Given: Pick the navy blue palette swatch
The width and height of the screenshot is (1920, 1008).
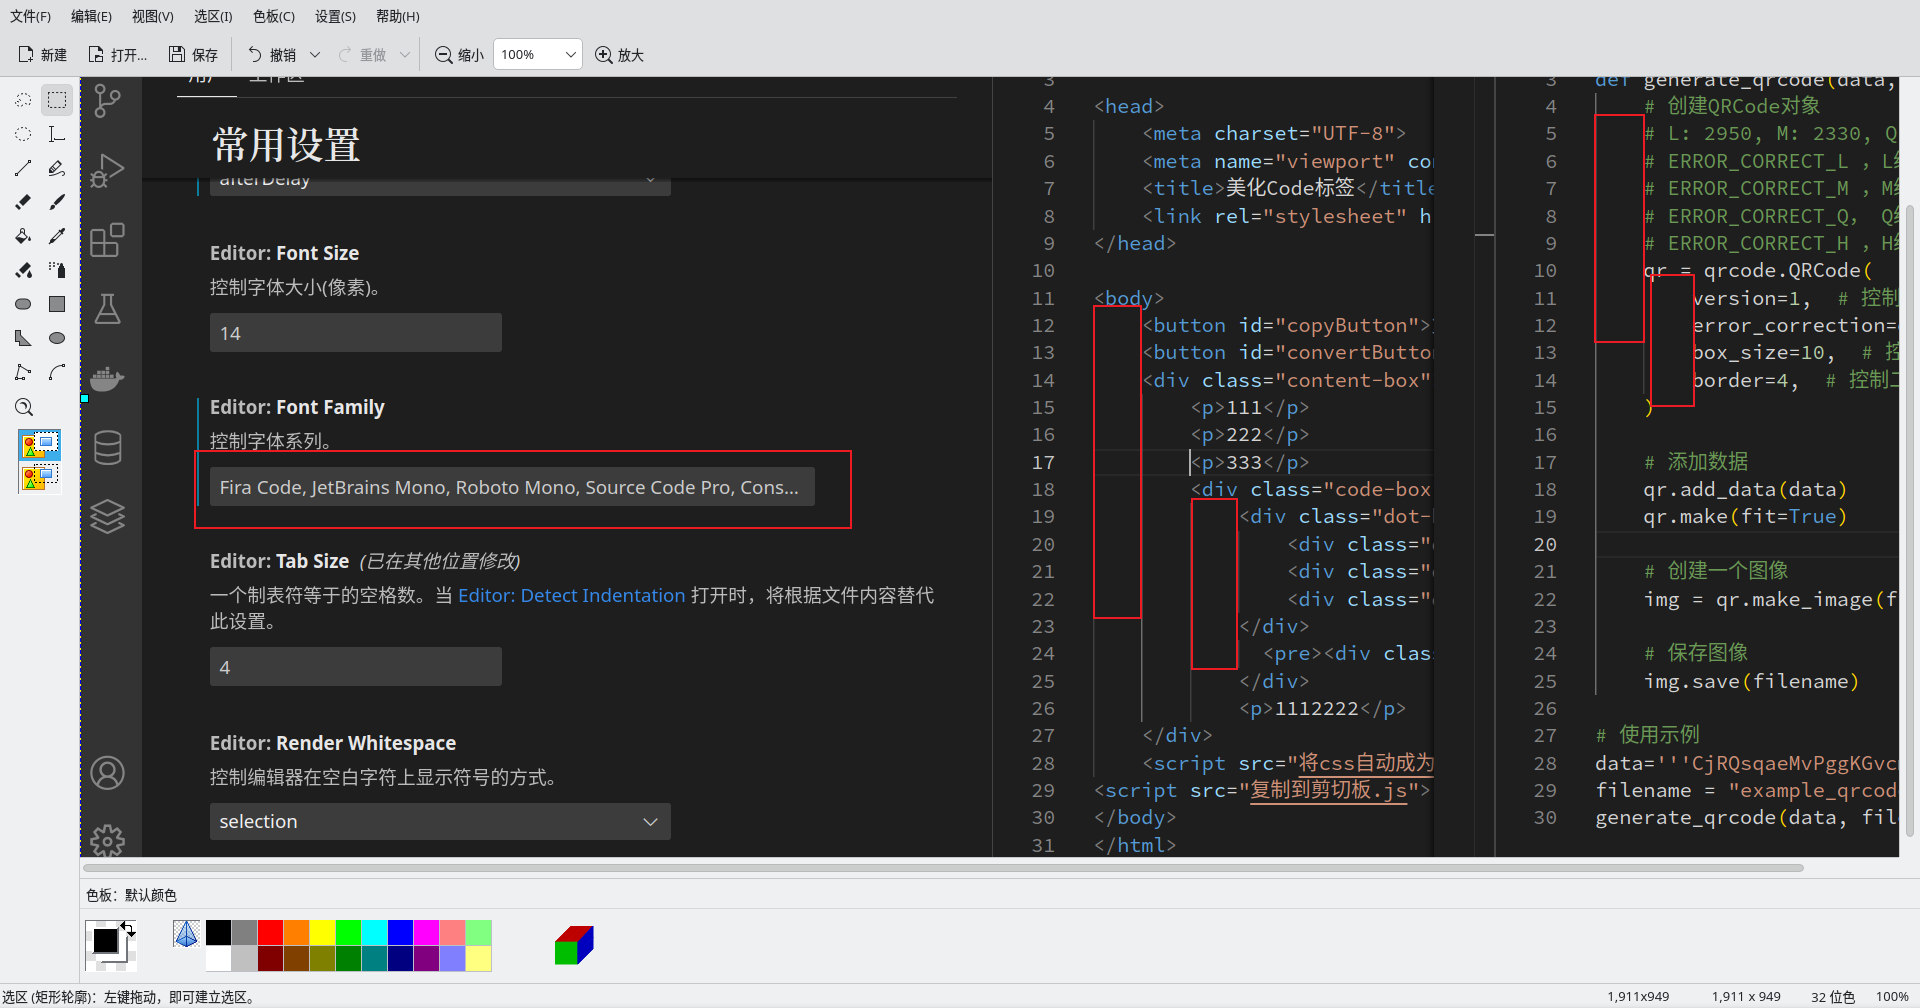Looking at the screenshot, I should pos(400,959).
